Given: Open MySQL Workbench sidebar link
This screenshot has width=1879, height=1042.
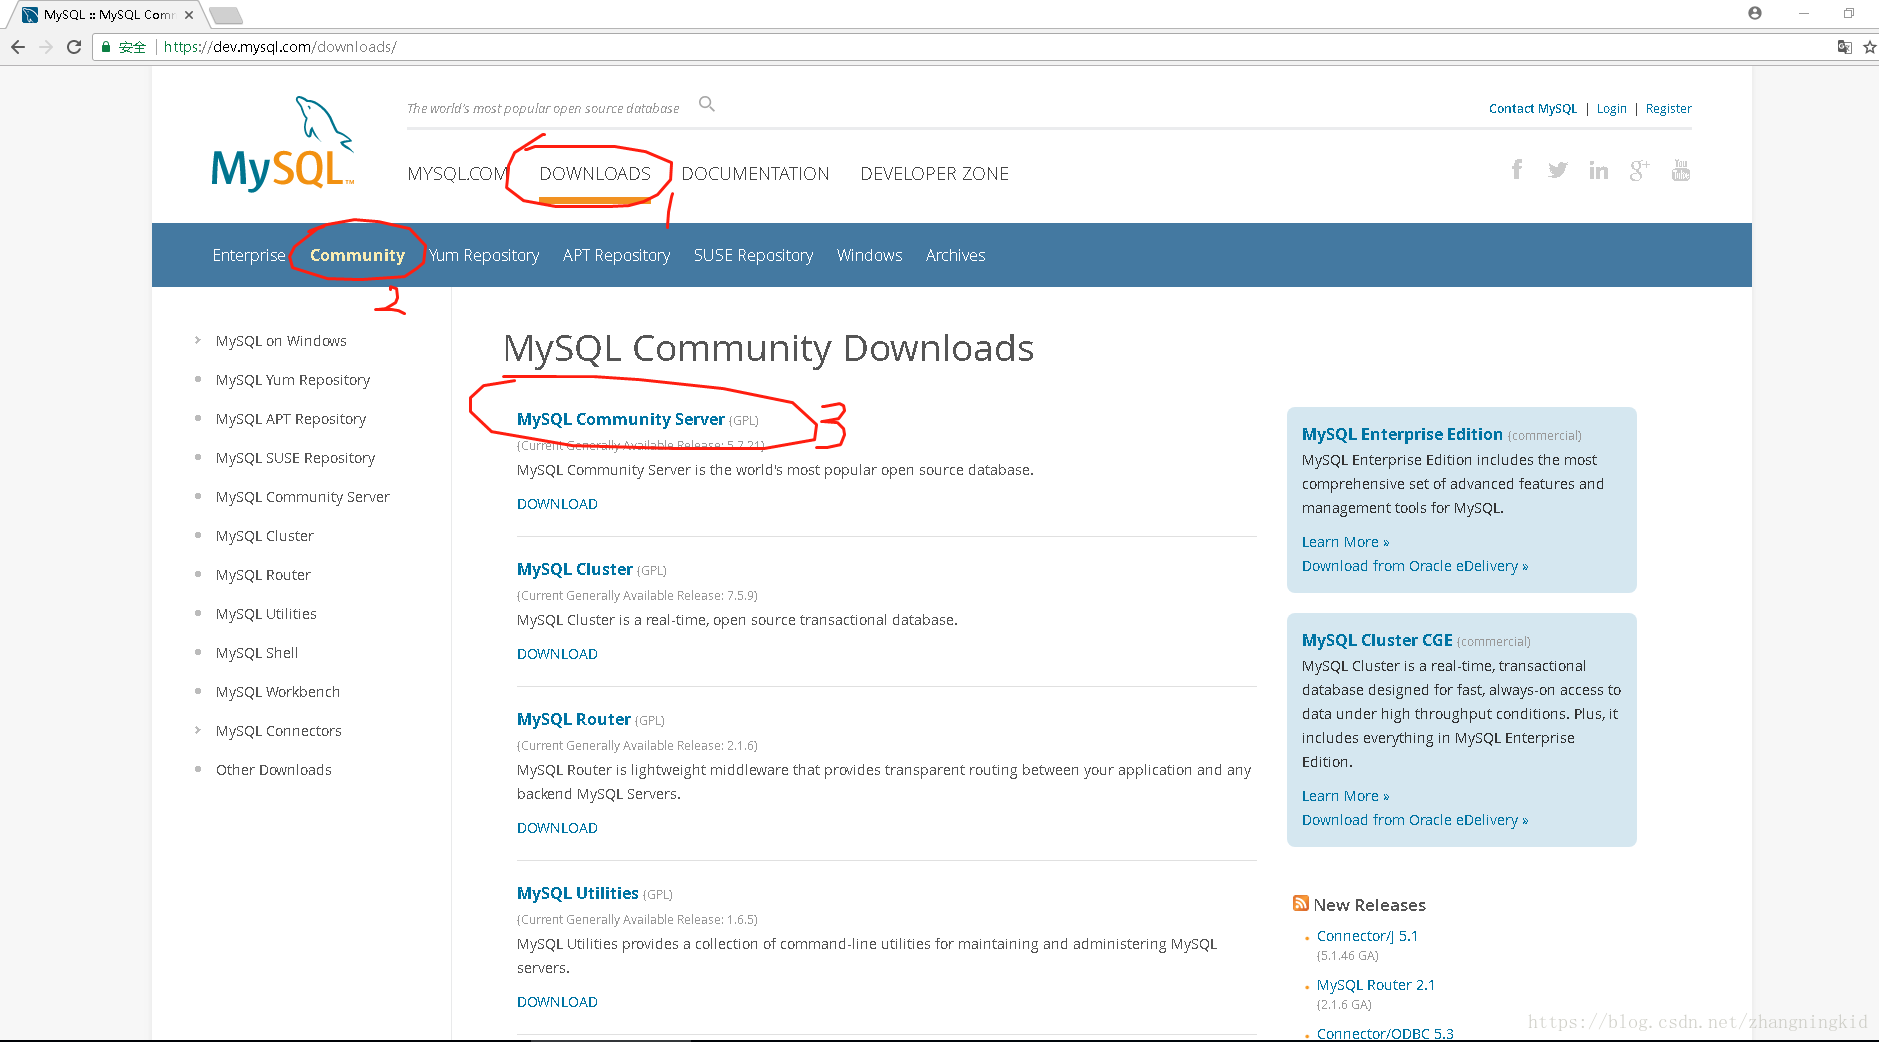Looking at the screenshot, I should pos(277,692).
